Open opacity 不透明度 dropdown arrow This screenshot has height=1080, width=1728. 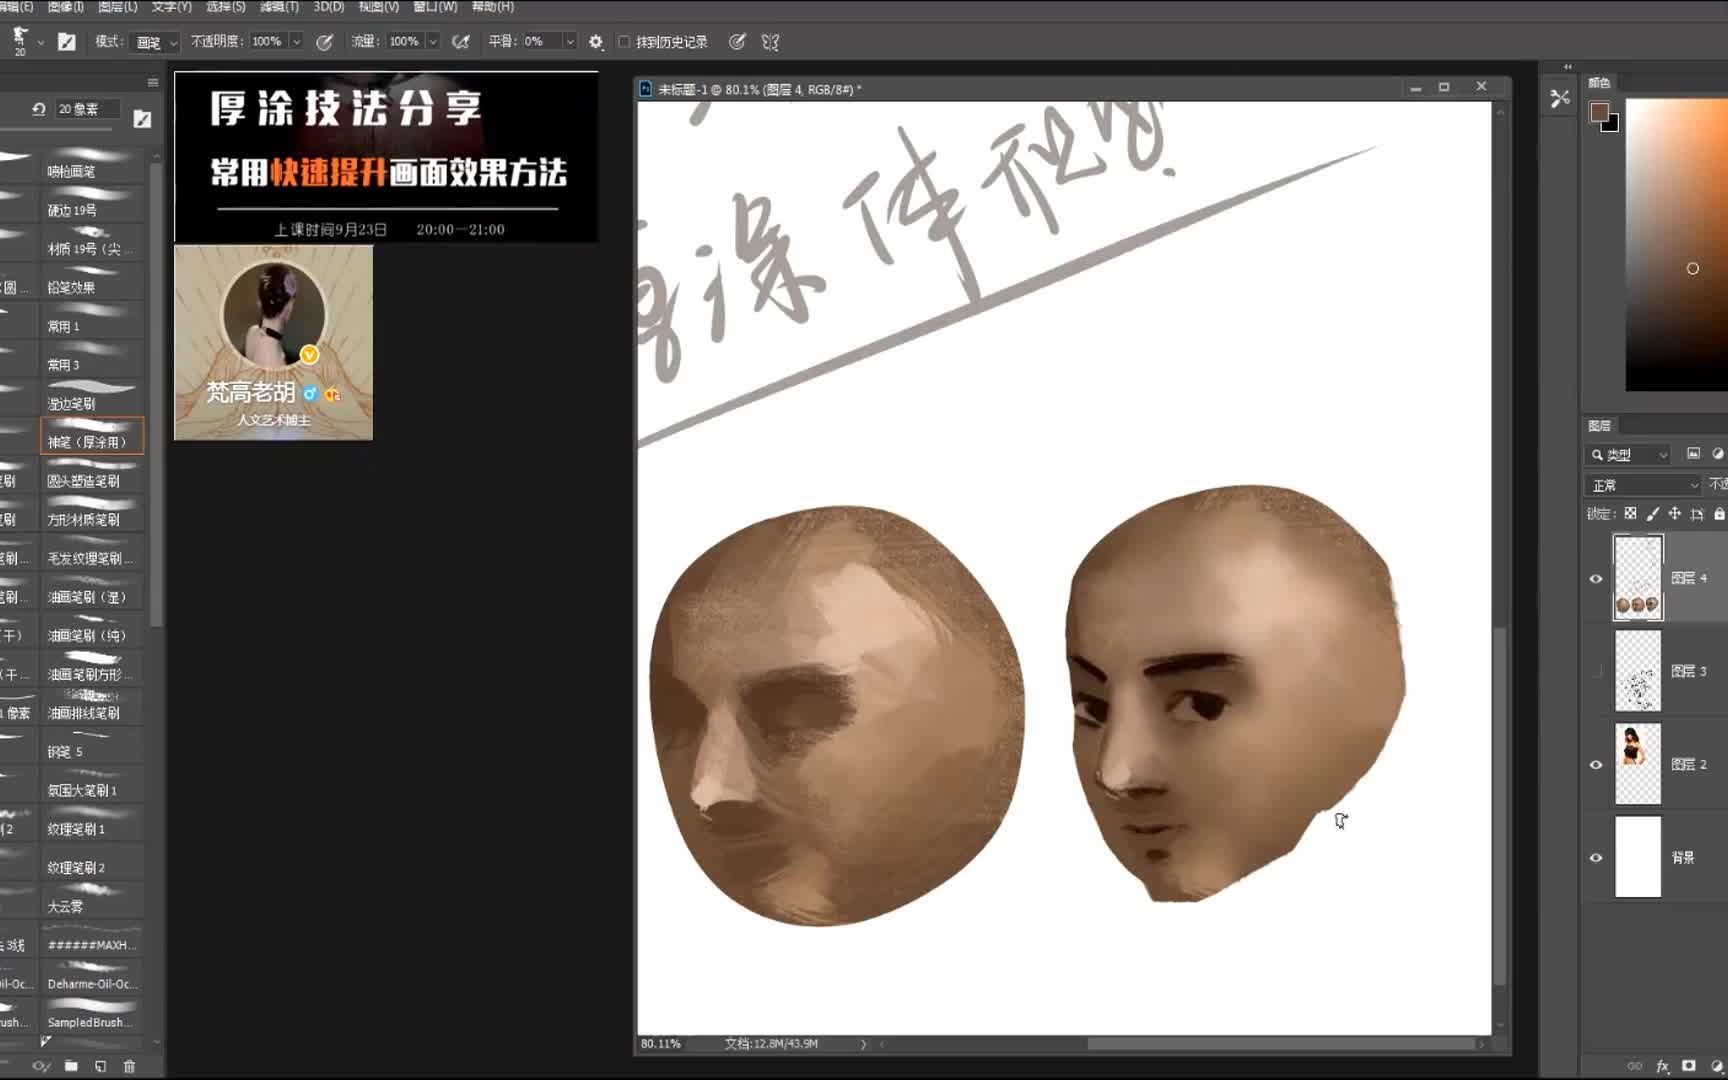pos(296,42)
